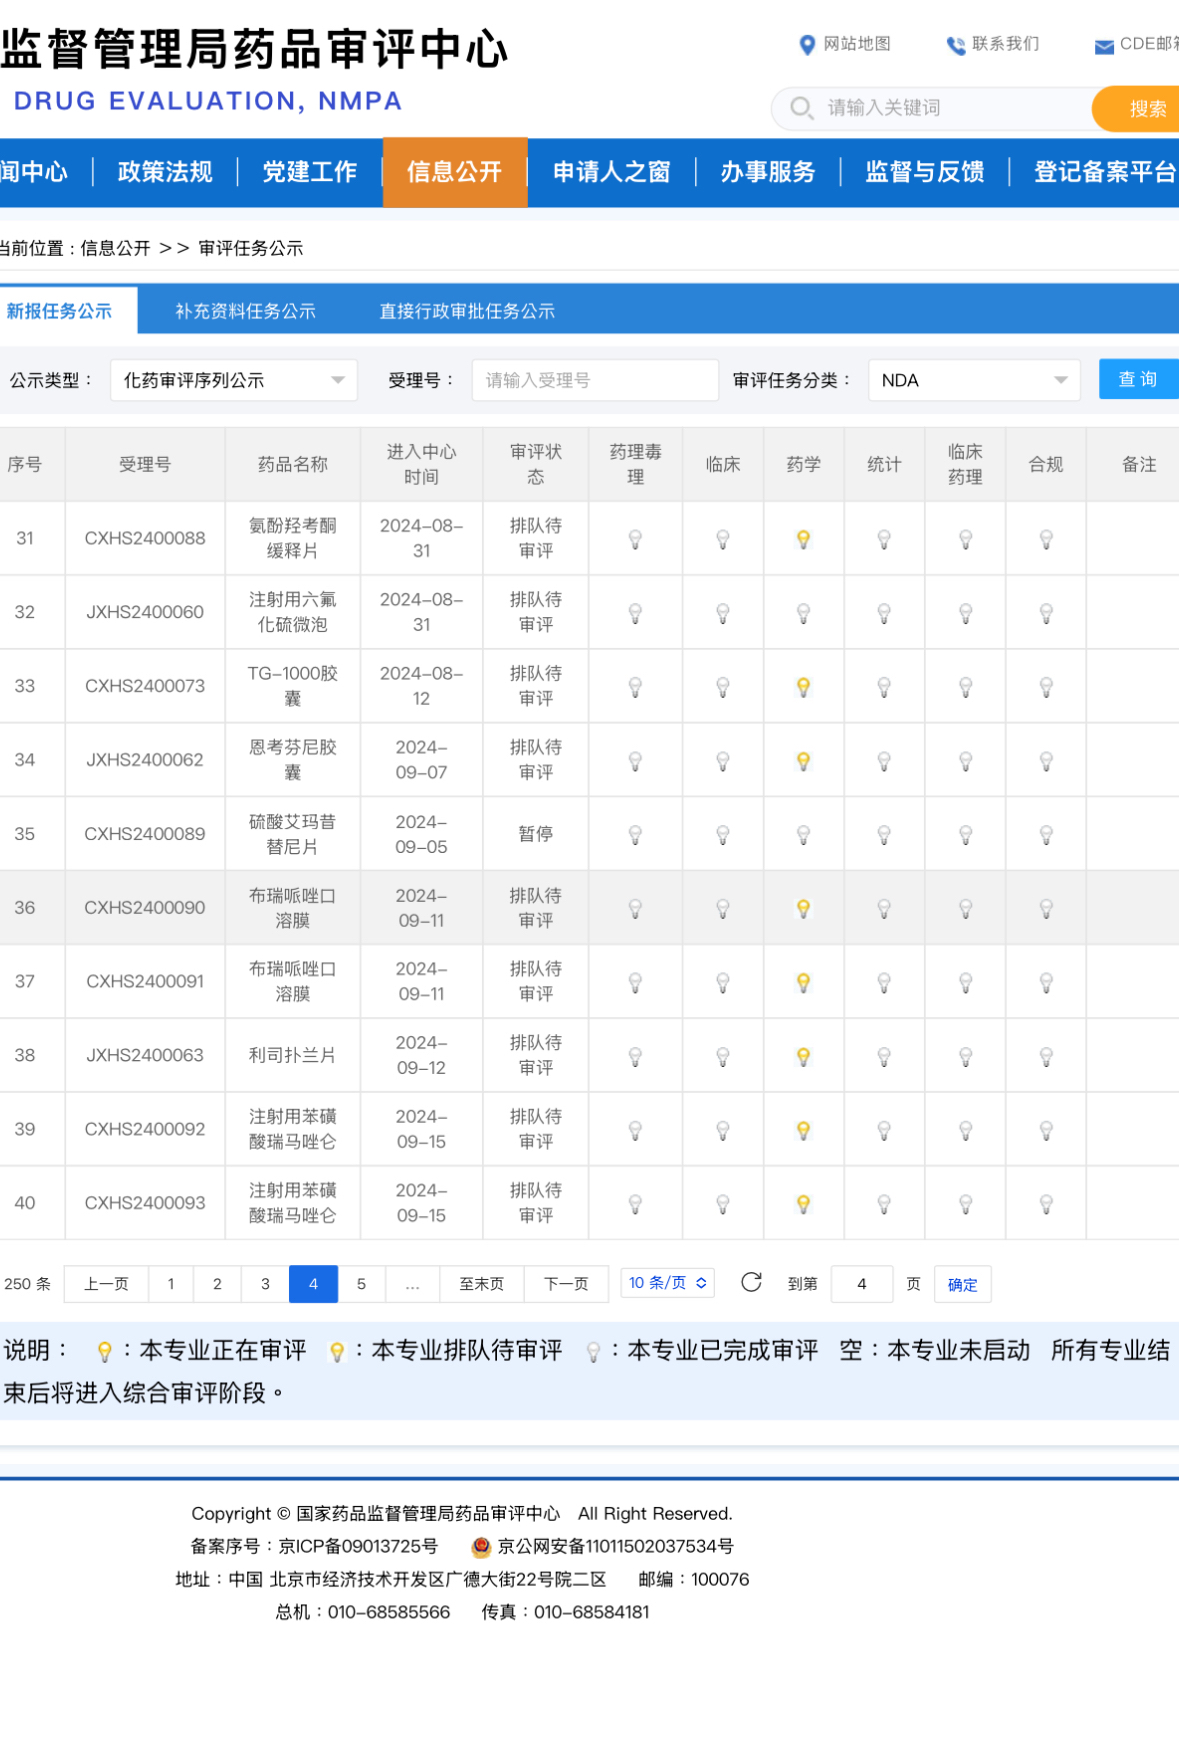The width and height of the screenshot is (1179, 1741).
Task: Switch to 补充资料任务公示 tab
Action: click(x=245, y=311)
